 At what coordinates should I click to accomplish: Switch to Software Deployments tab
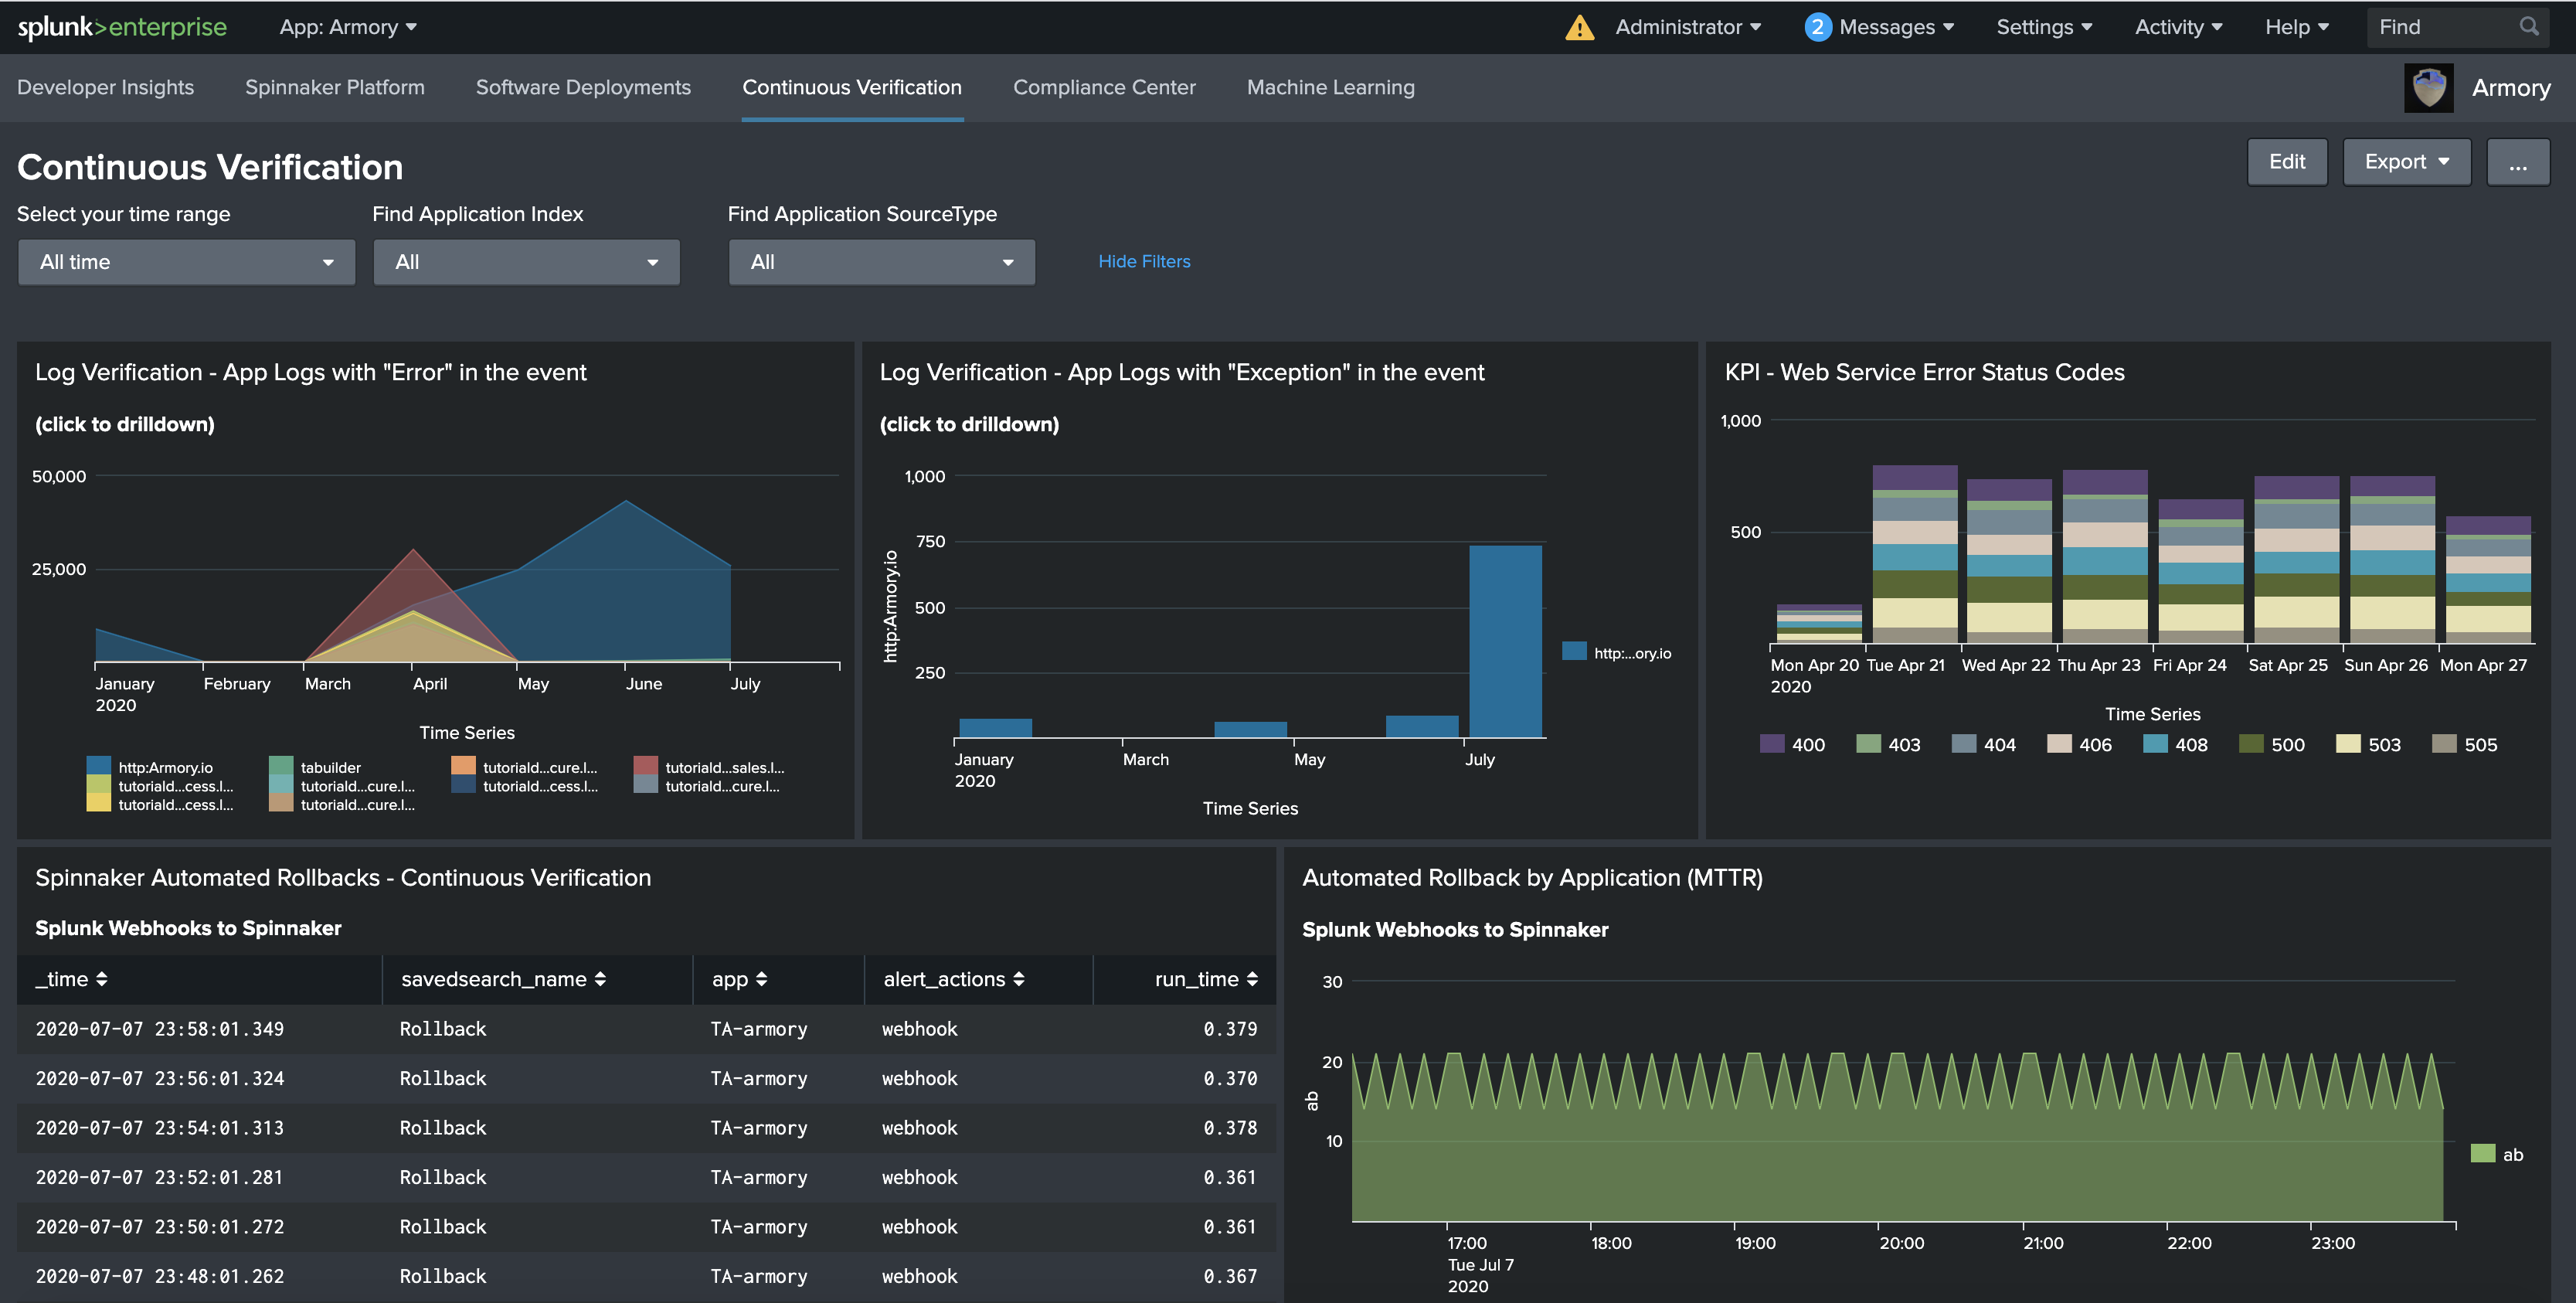click(x=583, y=88)
